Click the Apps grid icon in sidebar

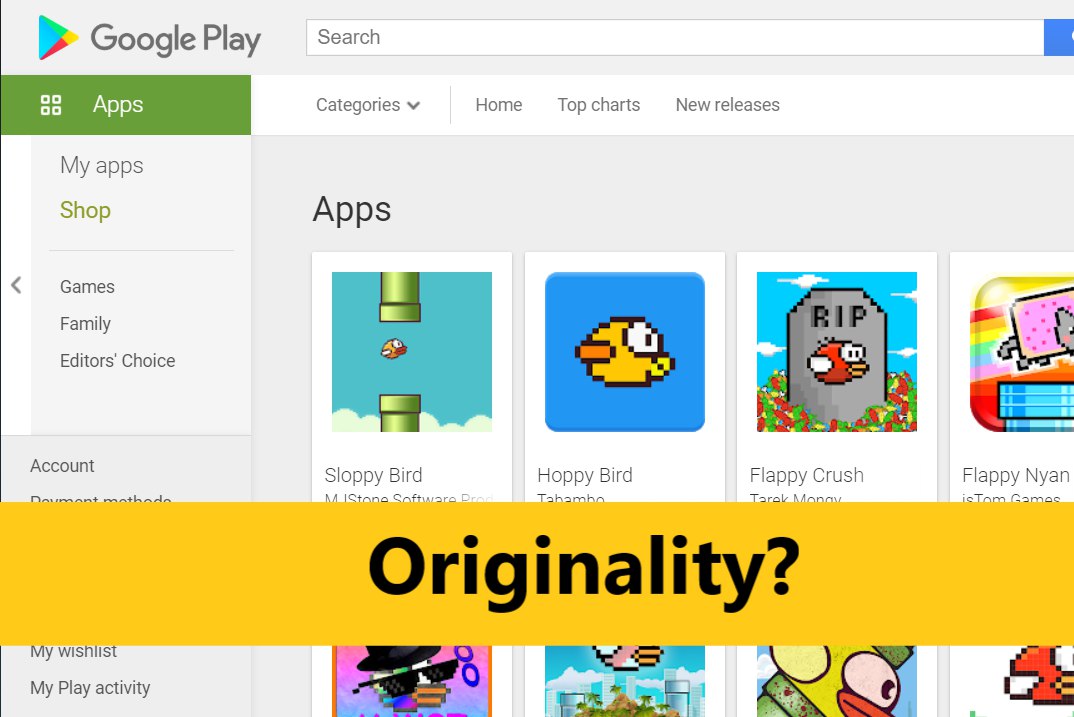click(x=51, y=105)
